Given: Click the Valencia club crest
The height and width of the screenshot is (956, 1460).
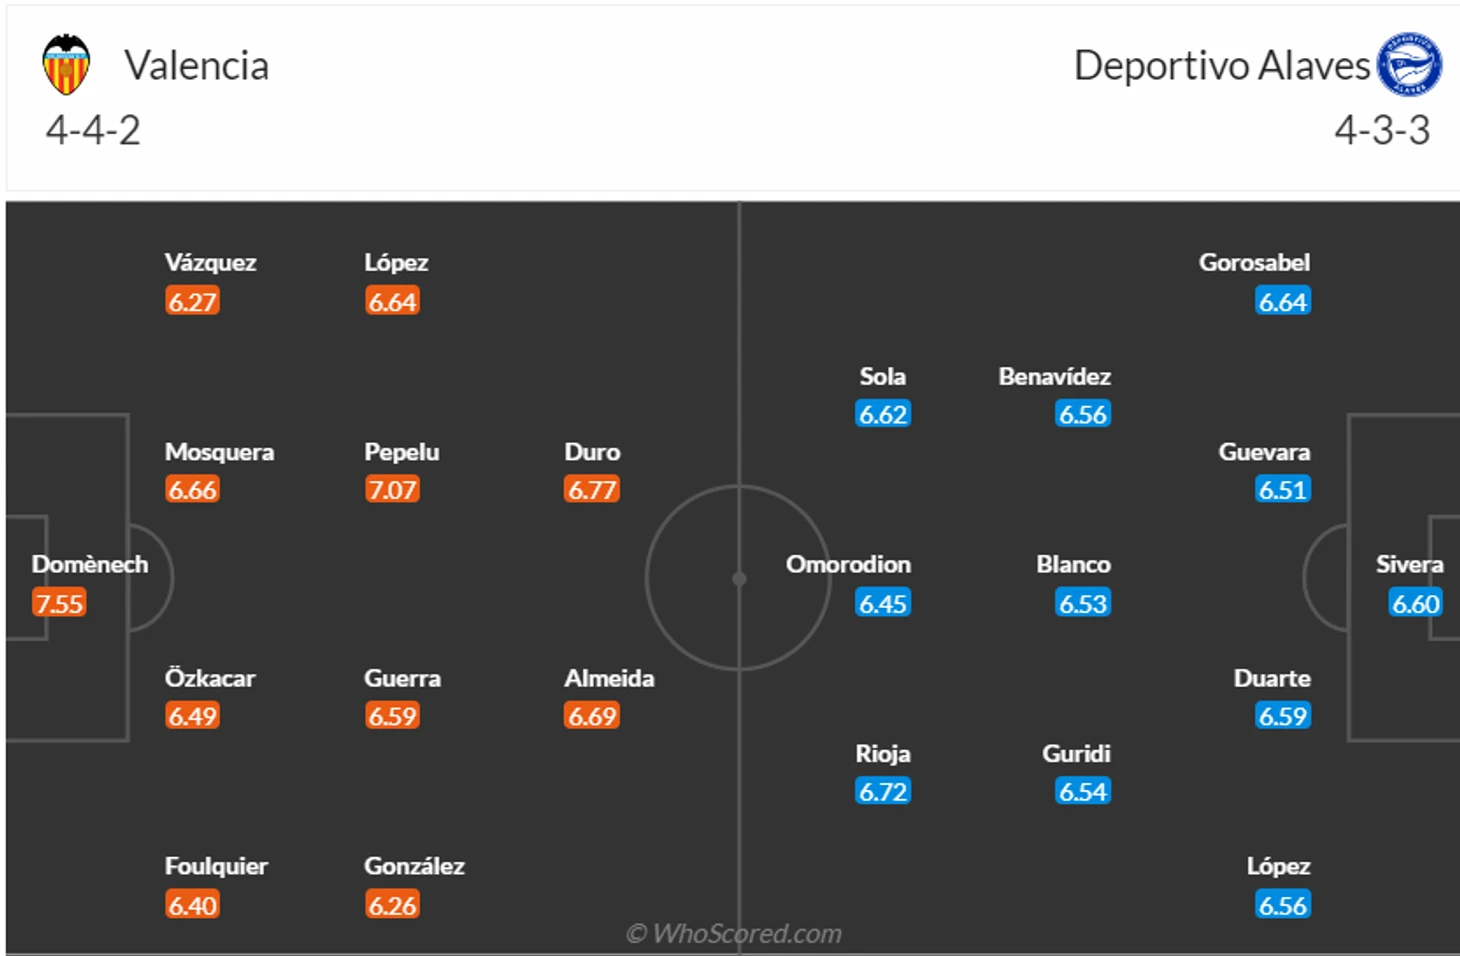Looking at the screenshot, I should [x=66, y=65].
